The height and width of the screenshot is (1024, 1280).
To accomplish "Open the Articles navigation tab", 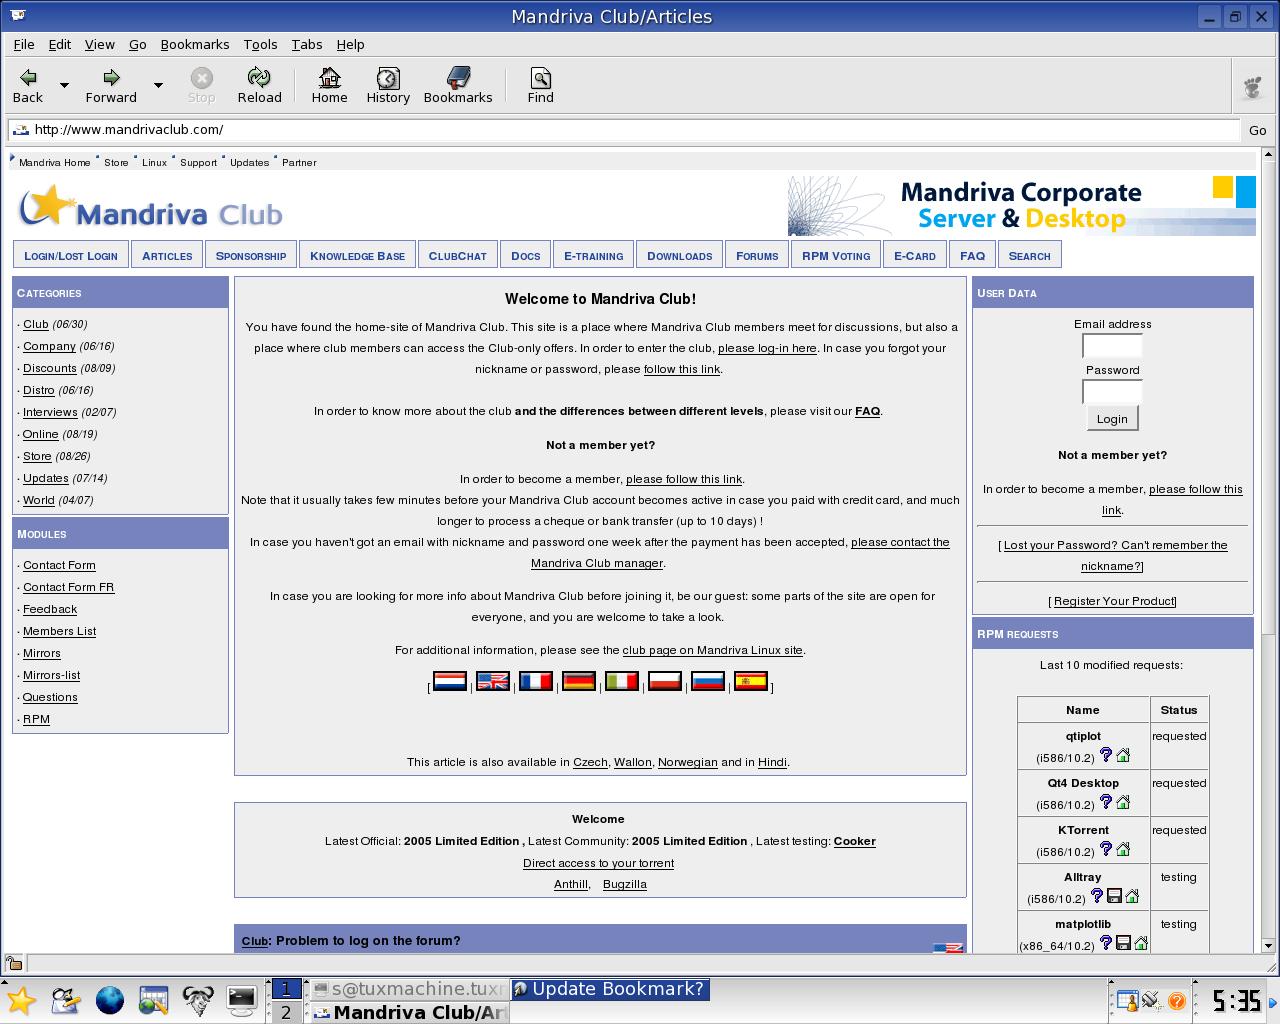I will point(167,256).
